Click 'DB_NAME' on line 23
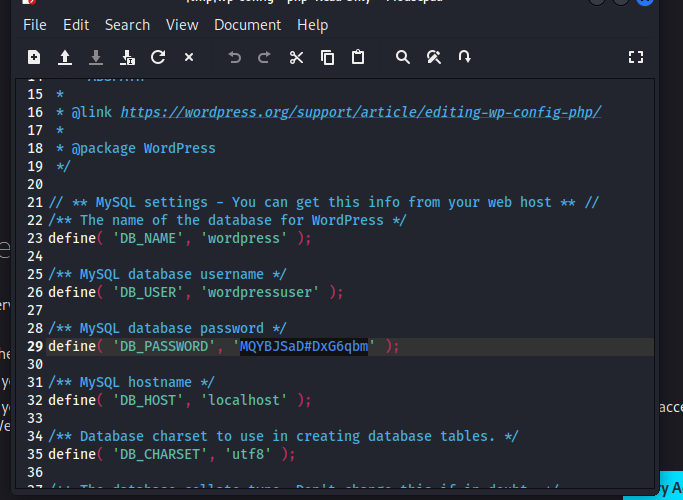Viewport: 683px width, 500px height. click(x=148, y=239)
